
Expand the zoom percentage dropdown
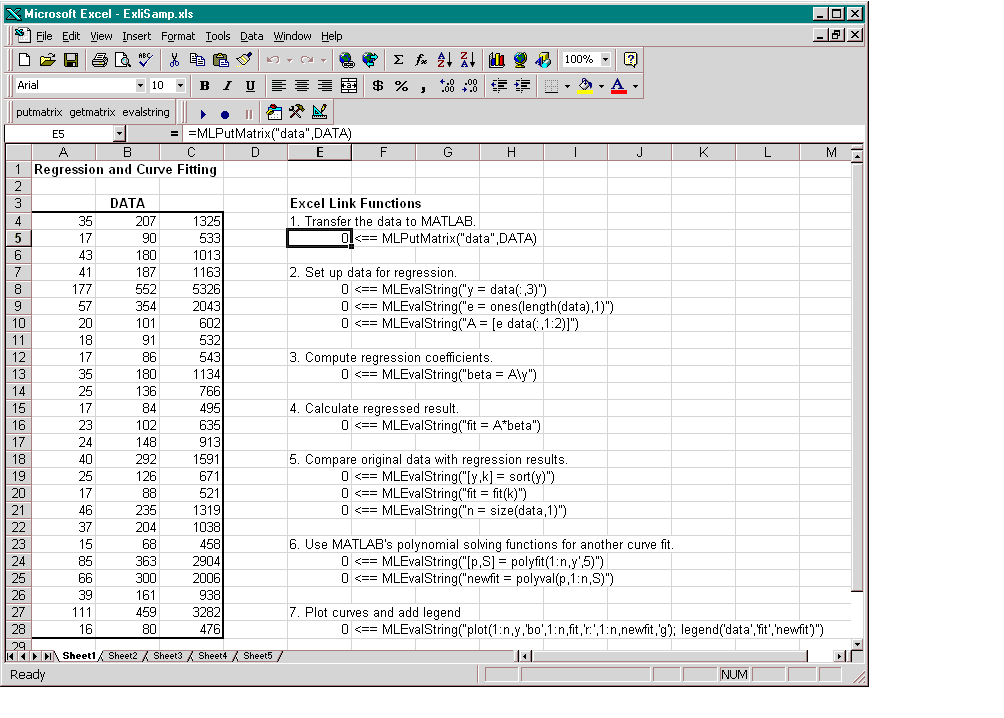tap(605, 60)
